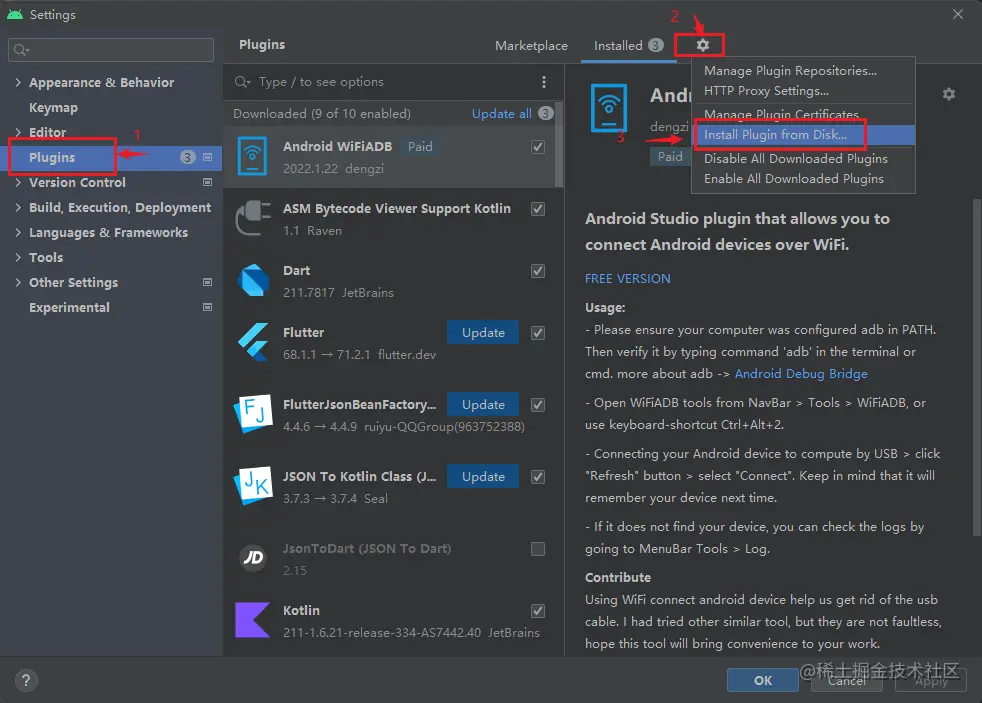Toggle the Flutter plugin checkbox
Viewport: 982px width, 703px height.
point(538,332)
